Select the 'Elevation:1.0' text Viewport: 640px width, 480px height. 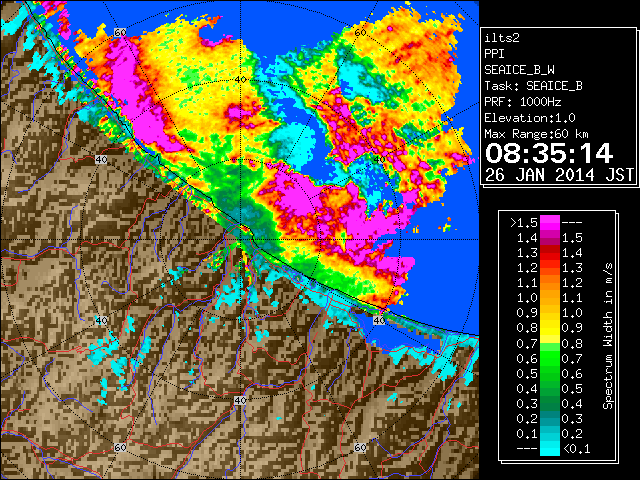click(529, 118)
